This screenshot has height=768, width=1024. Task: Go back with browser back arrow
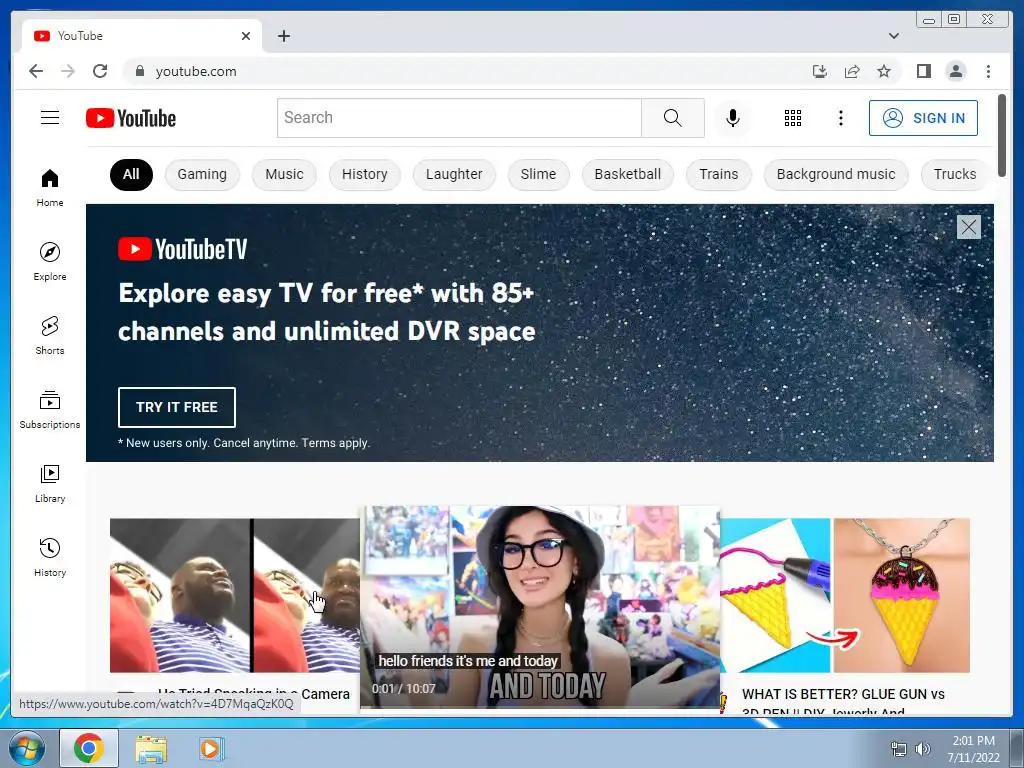(36, 71)
